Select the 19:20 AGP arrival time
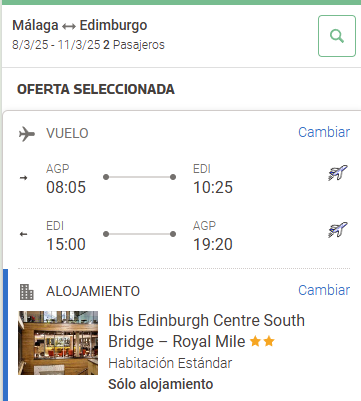 point(213,244)
